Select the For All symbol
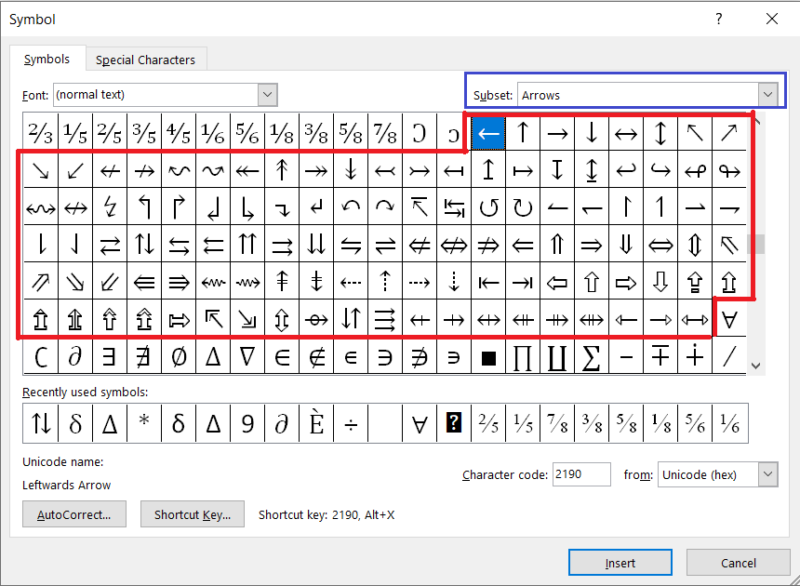800x586 pixels. tap(730, 319)
